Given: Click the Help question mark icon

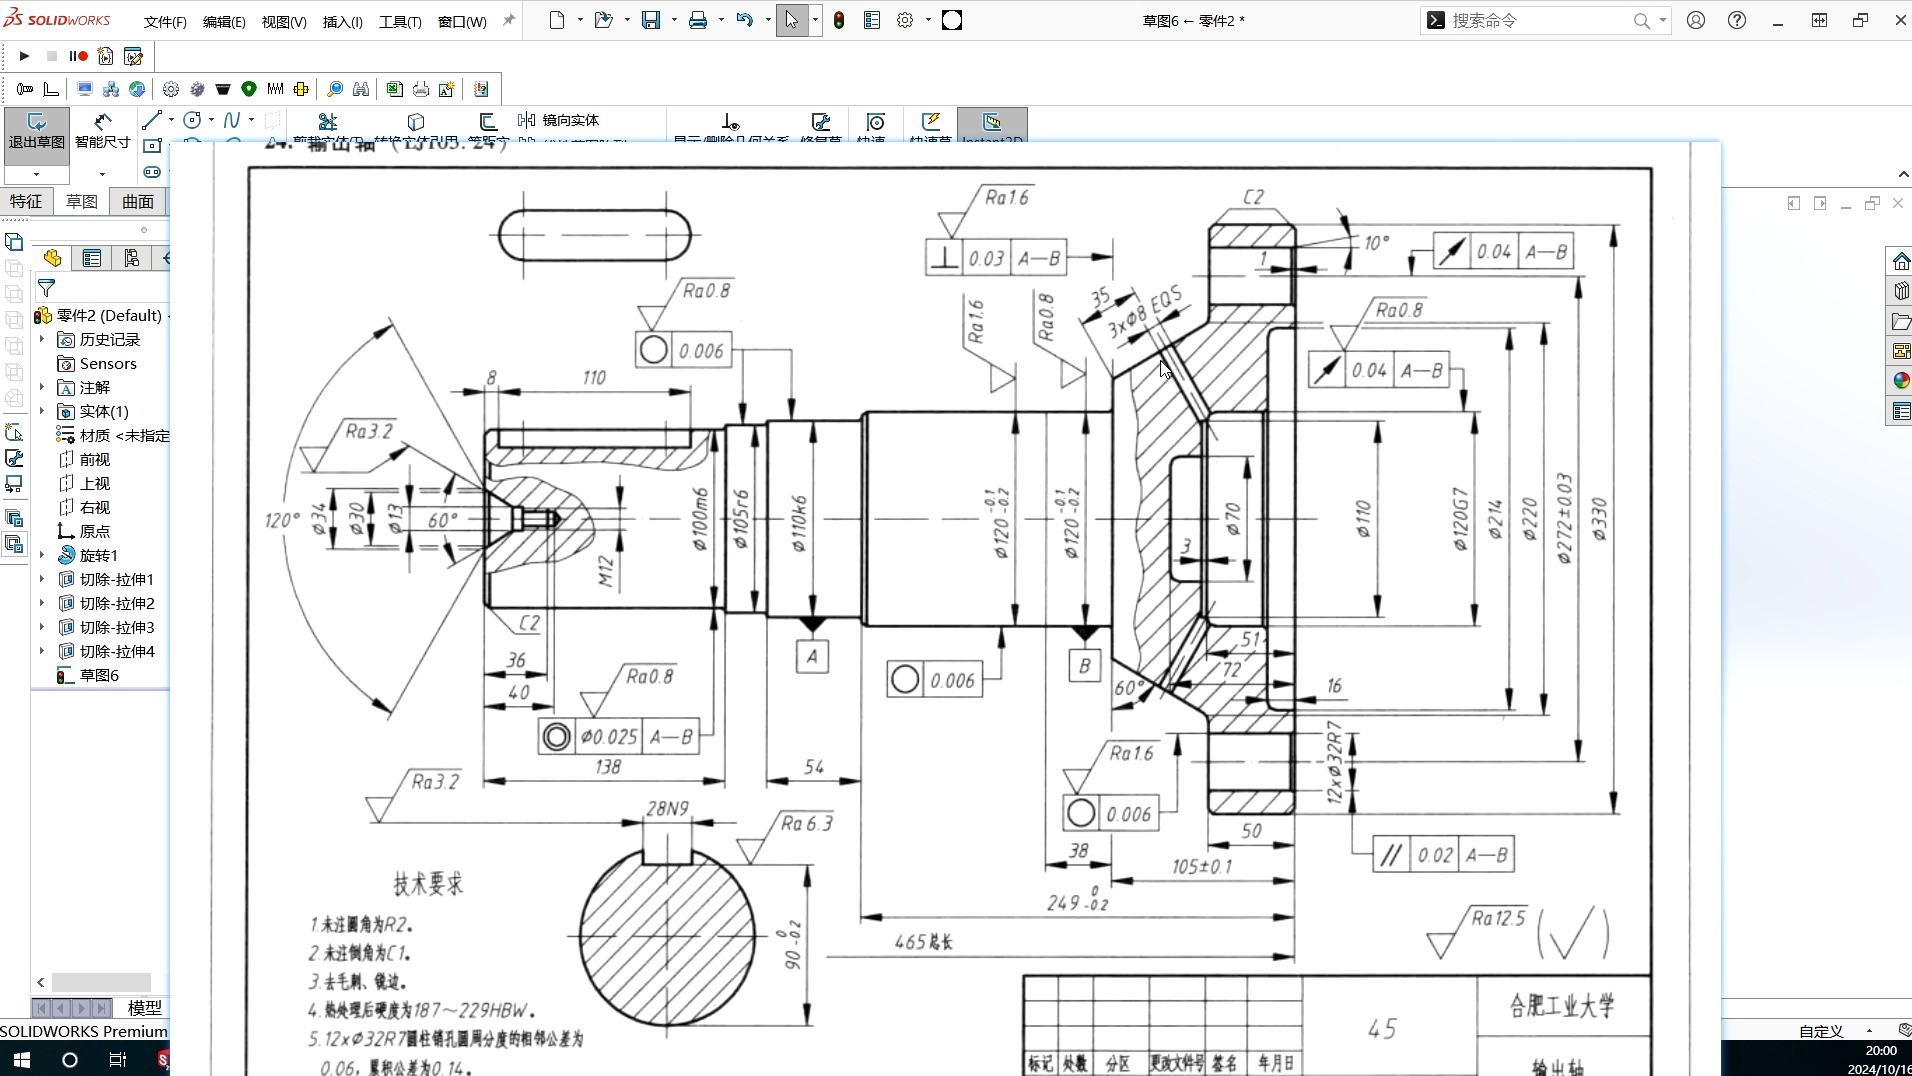Looking at the screenshot, I should coord(1737,20).
